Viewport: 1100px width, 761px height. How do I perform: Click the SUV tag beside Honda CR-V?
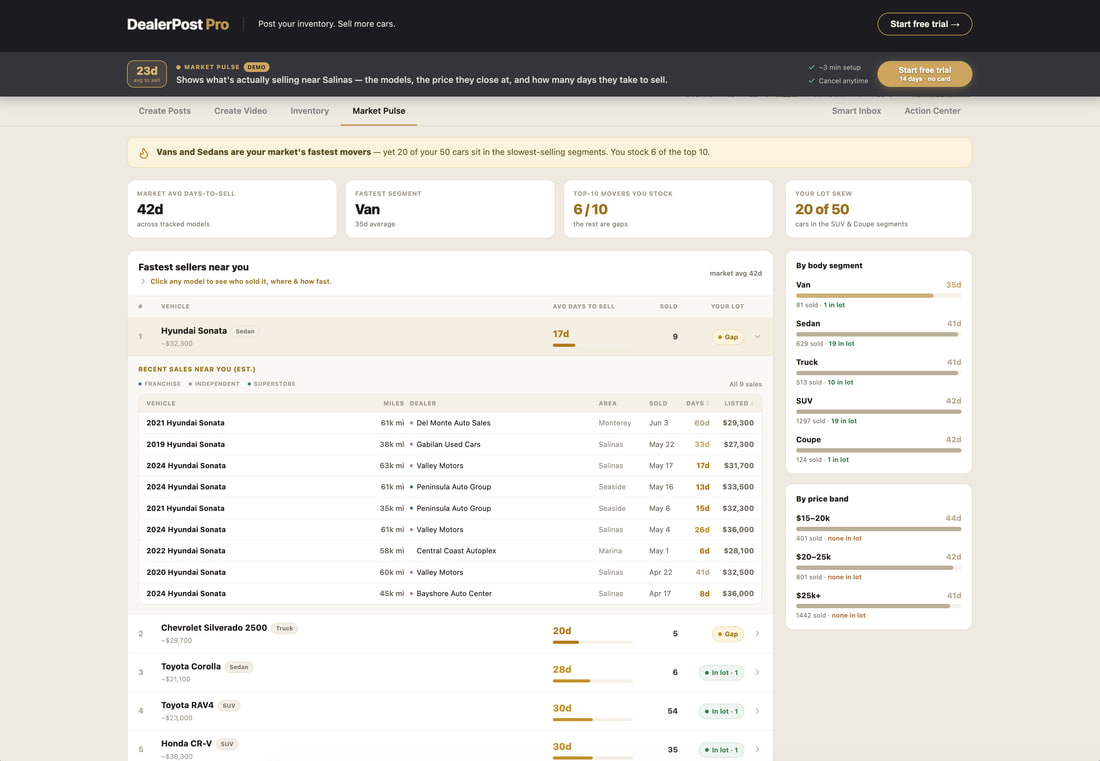(227, 744)
